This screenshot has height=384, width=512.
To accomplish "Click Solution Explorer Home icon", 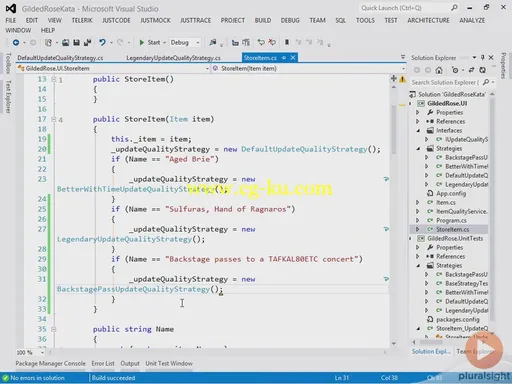I will pos(439,70).
